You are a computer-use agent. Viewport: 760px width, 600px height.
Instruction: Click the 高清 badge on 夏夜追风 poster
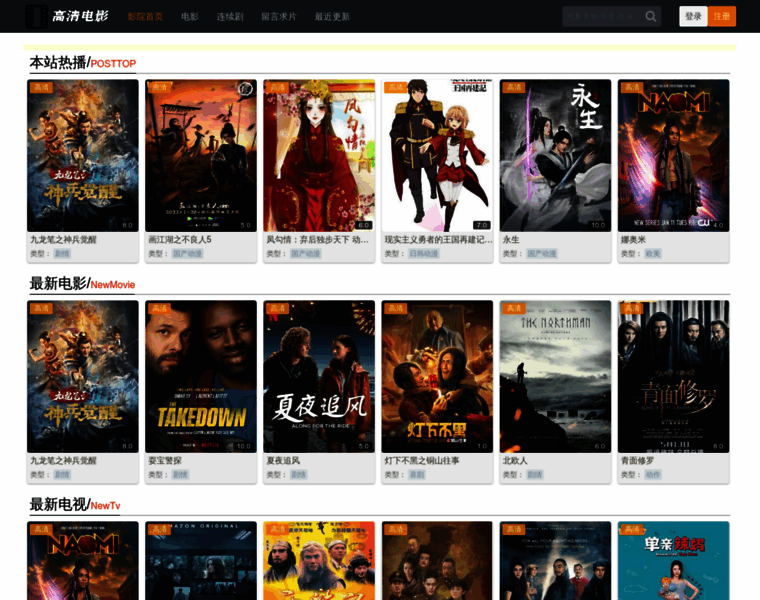pyautogui.click(x=277, y=309)
